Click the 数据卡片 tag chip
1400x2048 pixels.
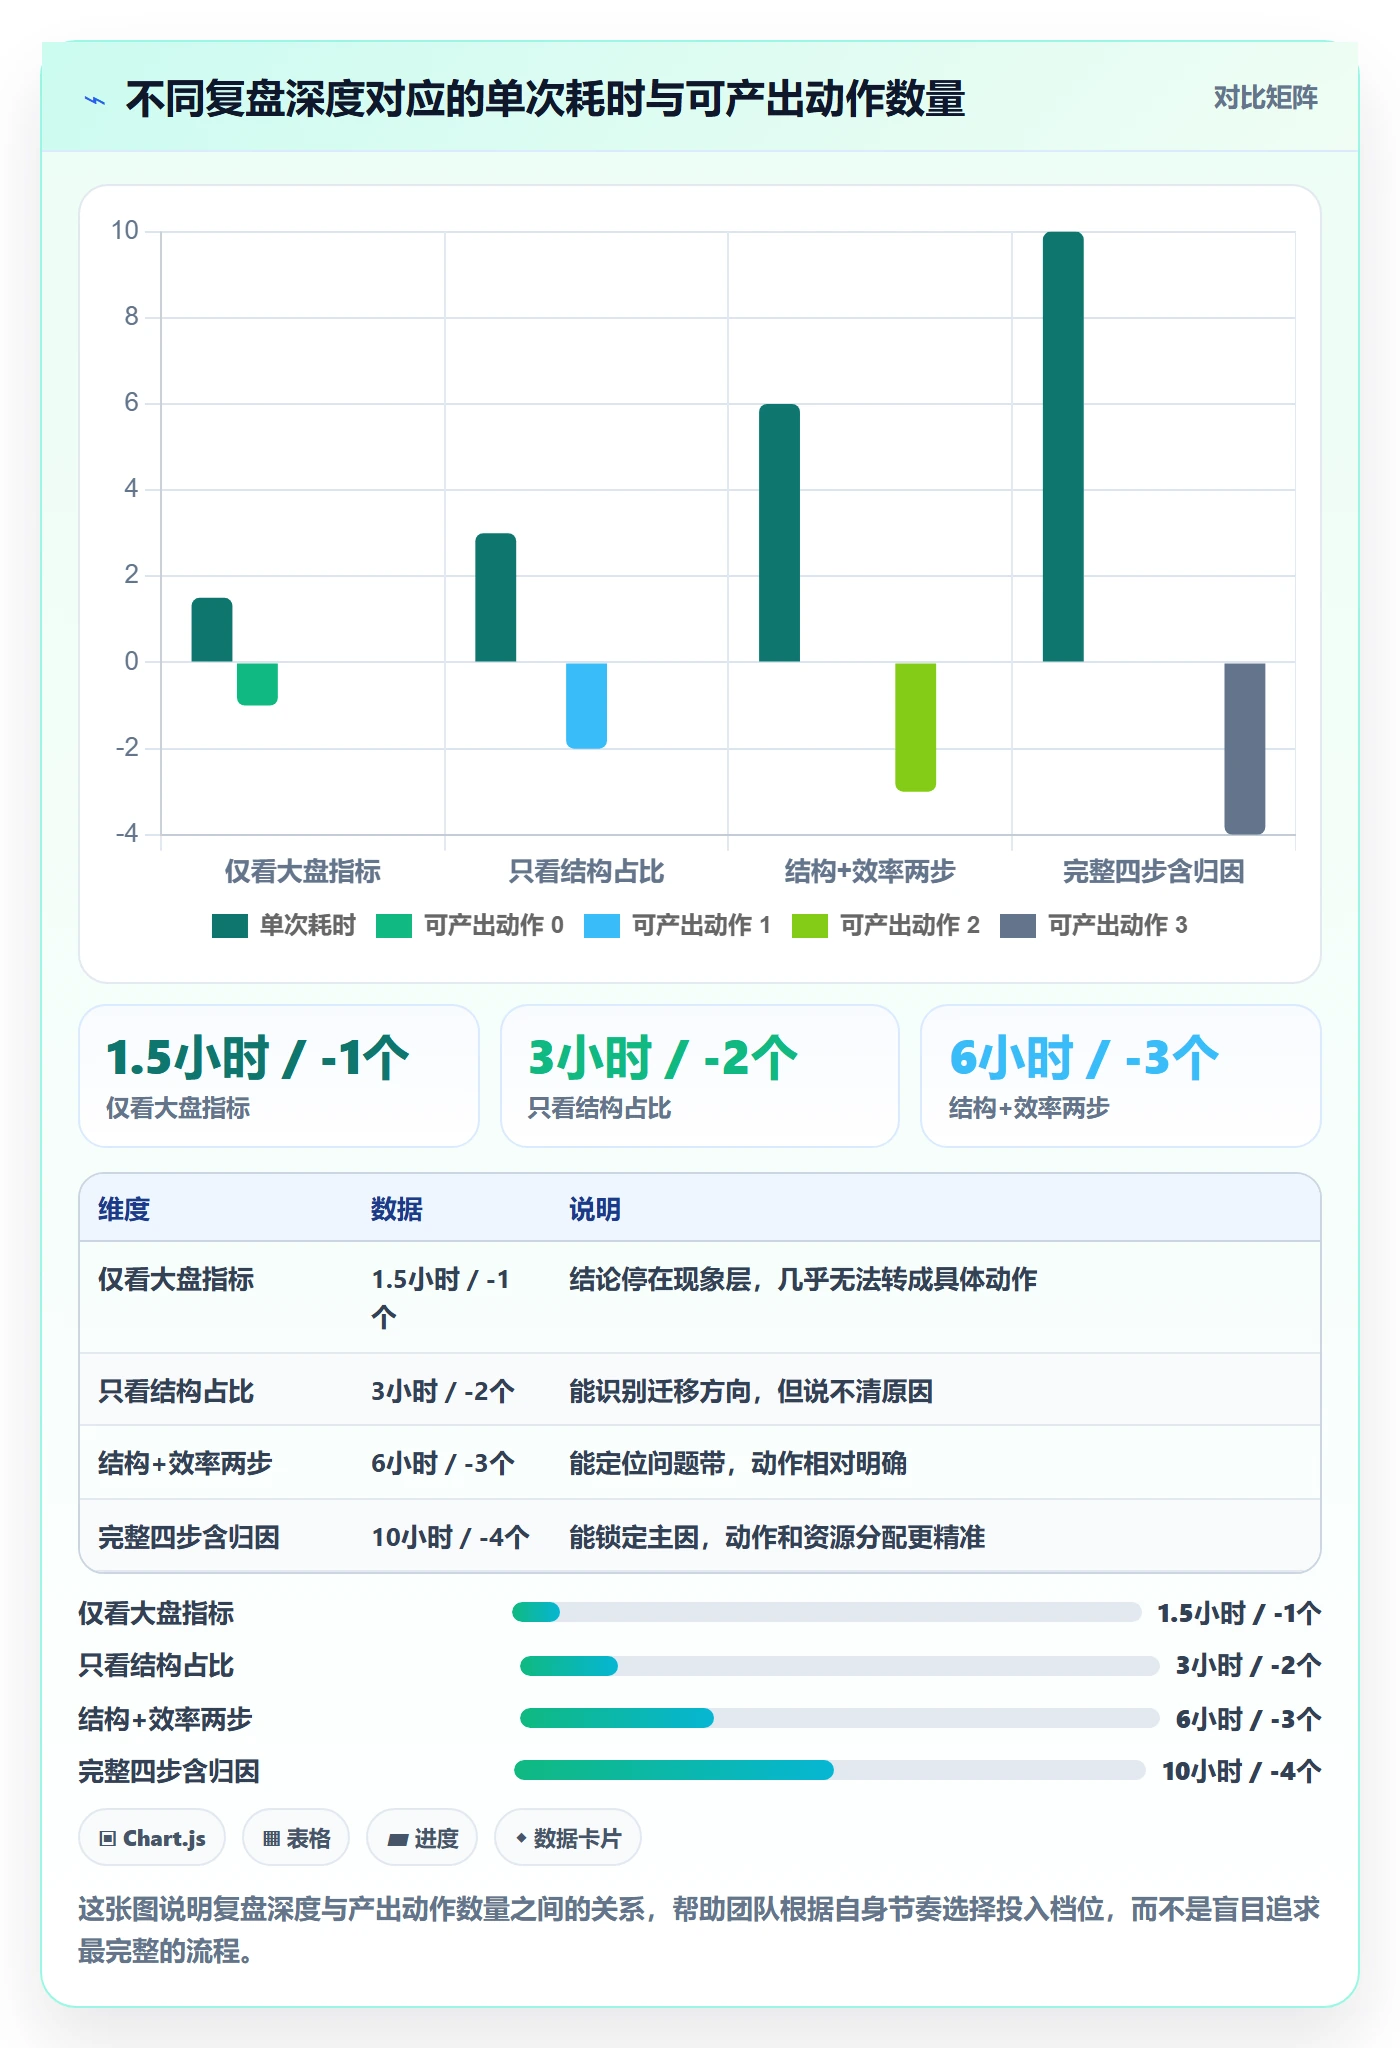(x=568, y=1838)
